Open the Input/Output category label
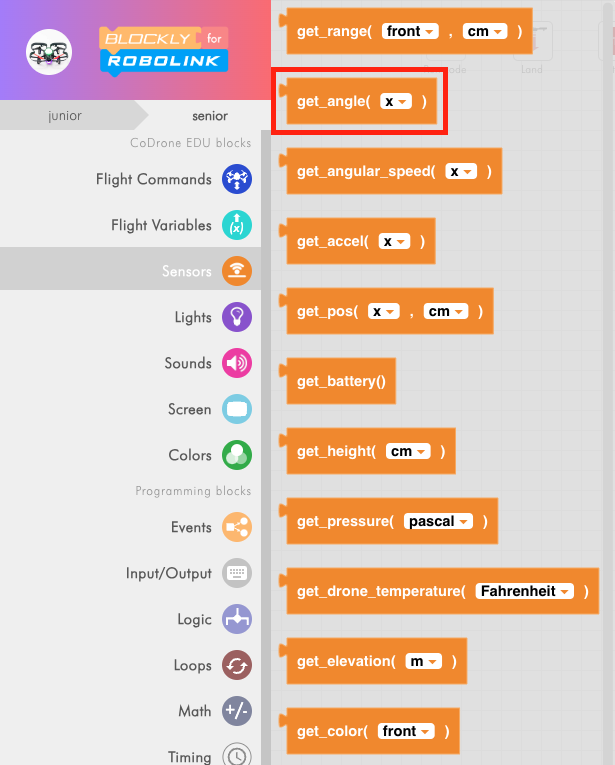The image size is (615, 765). click(168, 573)
